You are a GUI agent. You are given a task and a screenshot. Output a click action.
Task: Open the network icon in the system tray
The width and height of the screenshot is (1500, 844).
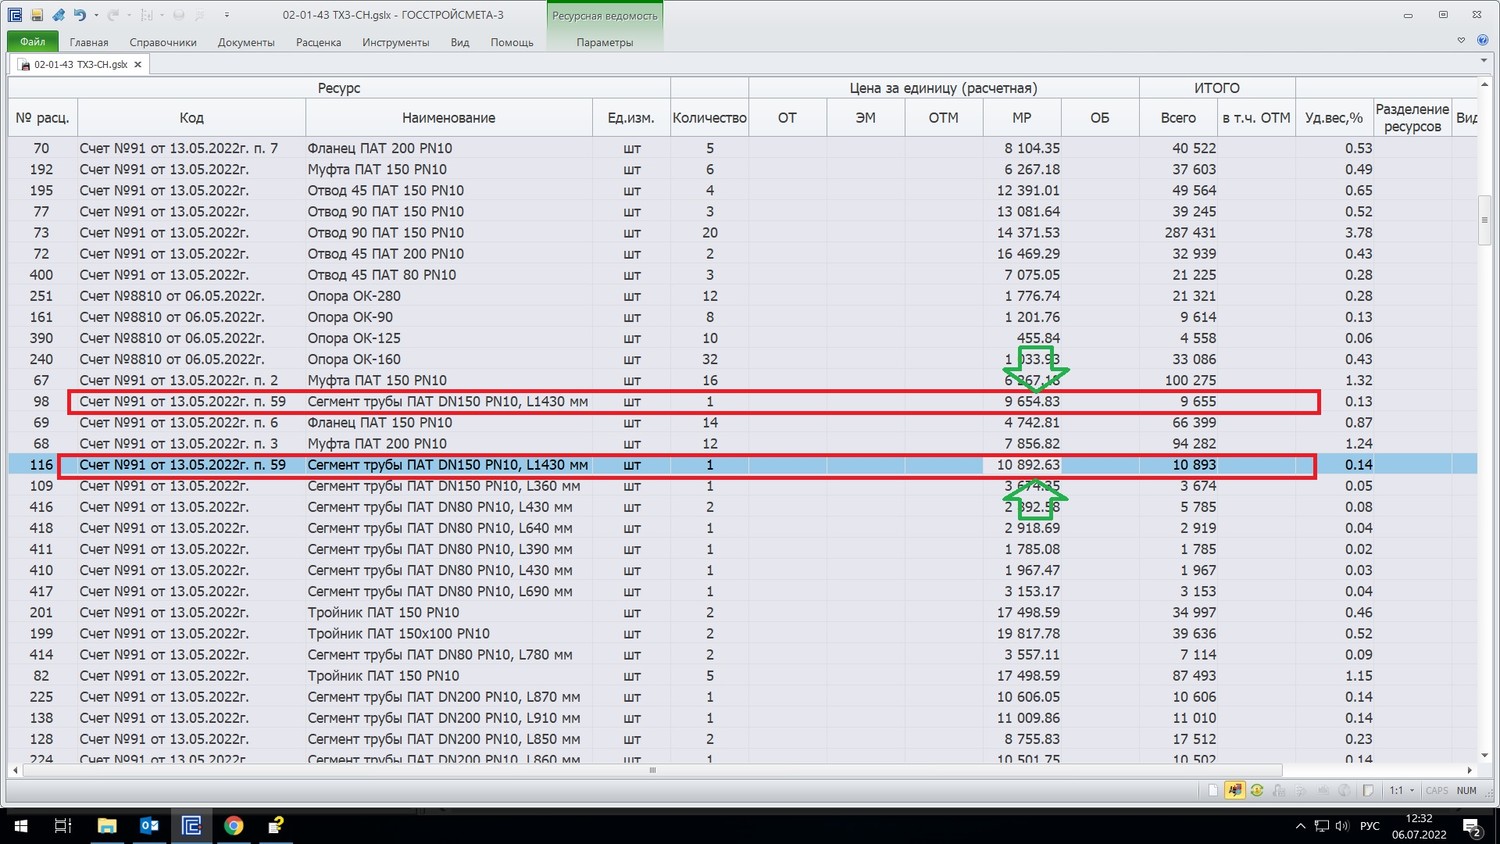(1321, 826)
